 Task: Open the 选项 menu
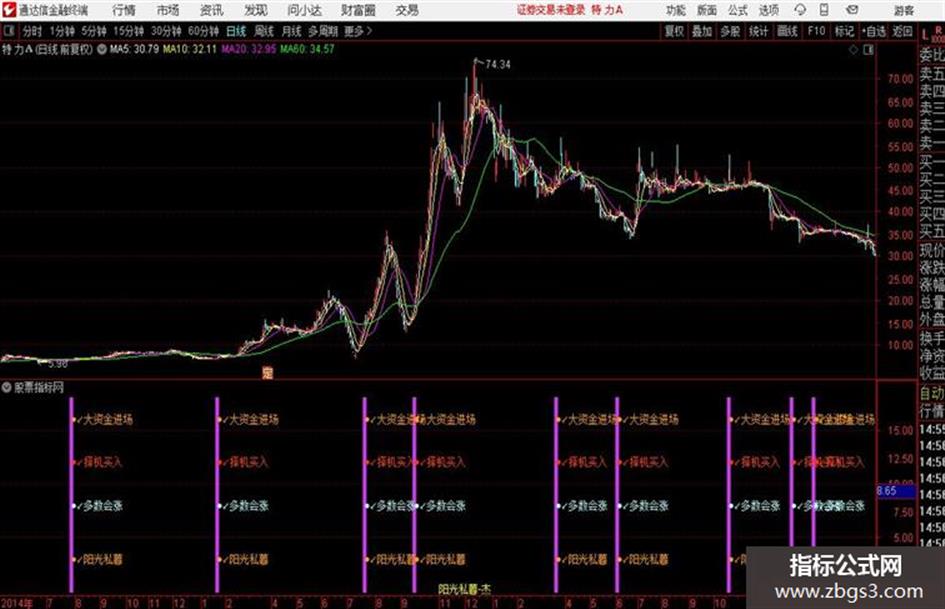point(768,10)
